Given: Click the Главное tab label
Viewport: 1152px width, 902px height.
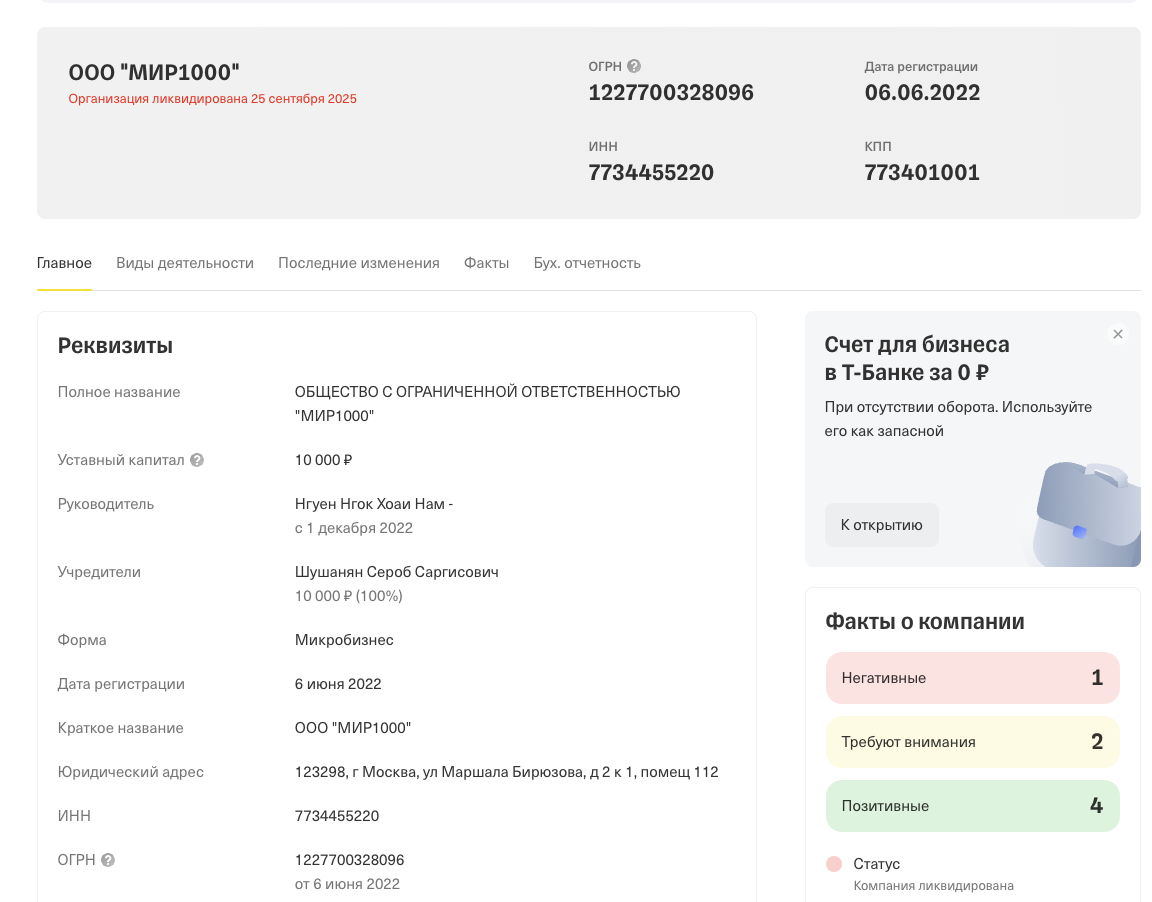Looking at the screenshot, I should click(x=64, y=262).
